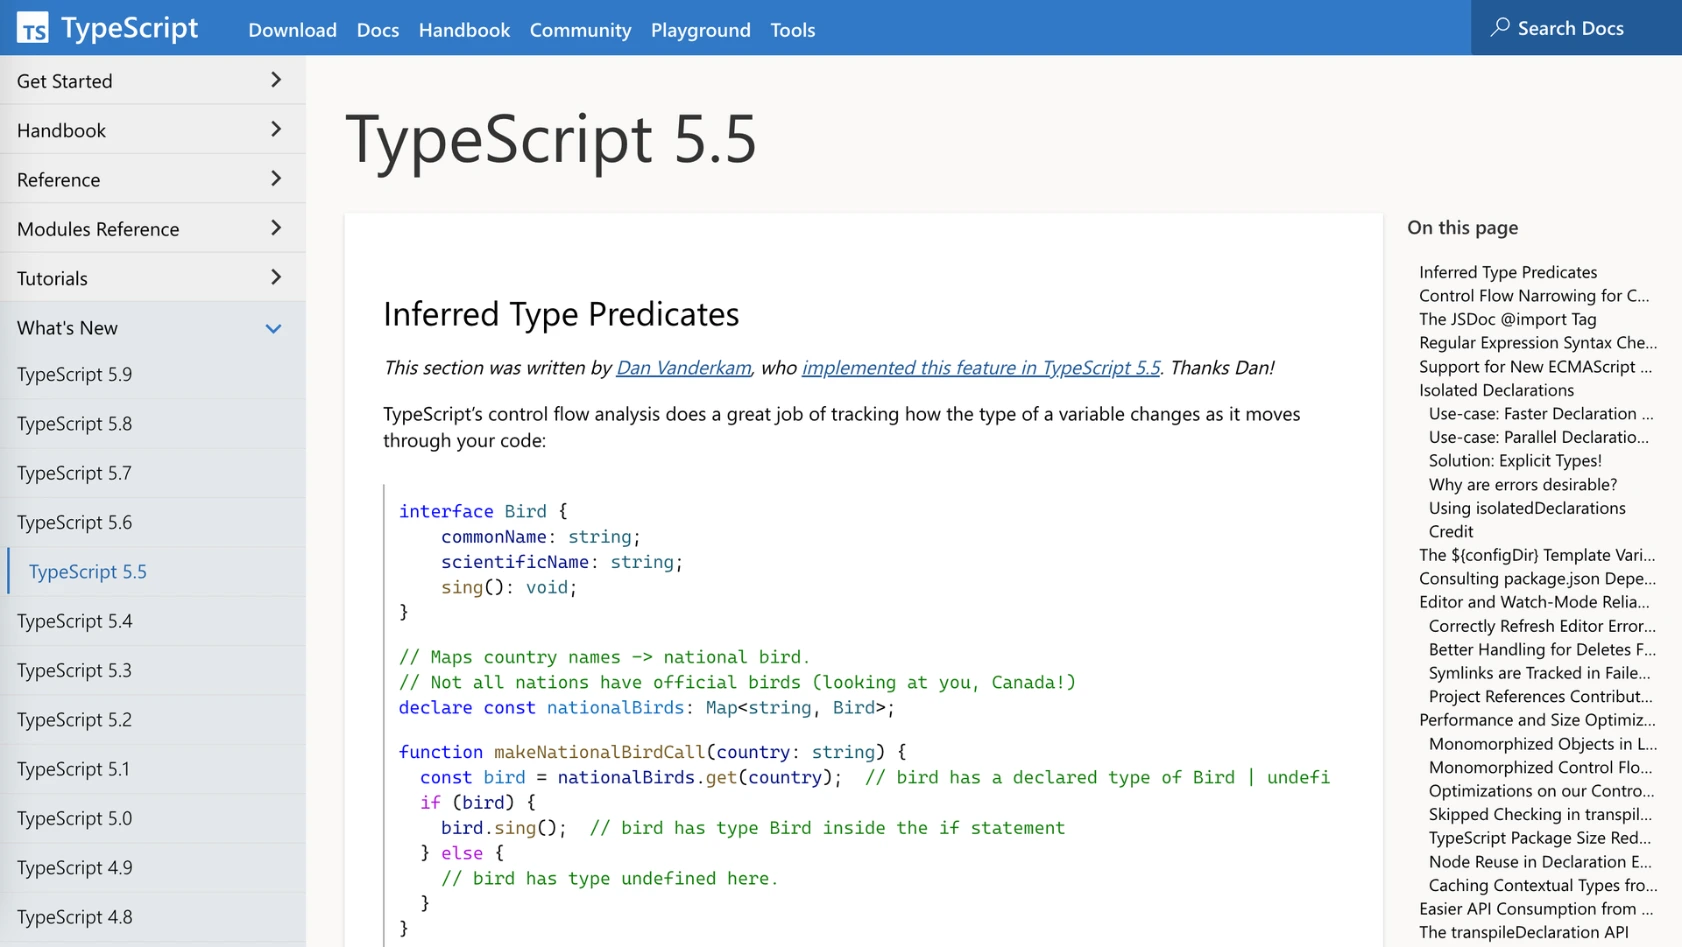Image resolution: width=1682 pixels, height=947 pixels.
Task: Jump to The JSDoc @import Tag
Action: pos(1507,319)
